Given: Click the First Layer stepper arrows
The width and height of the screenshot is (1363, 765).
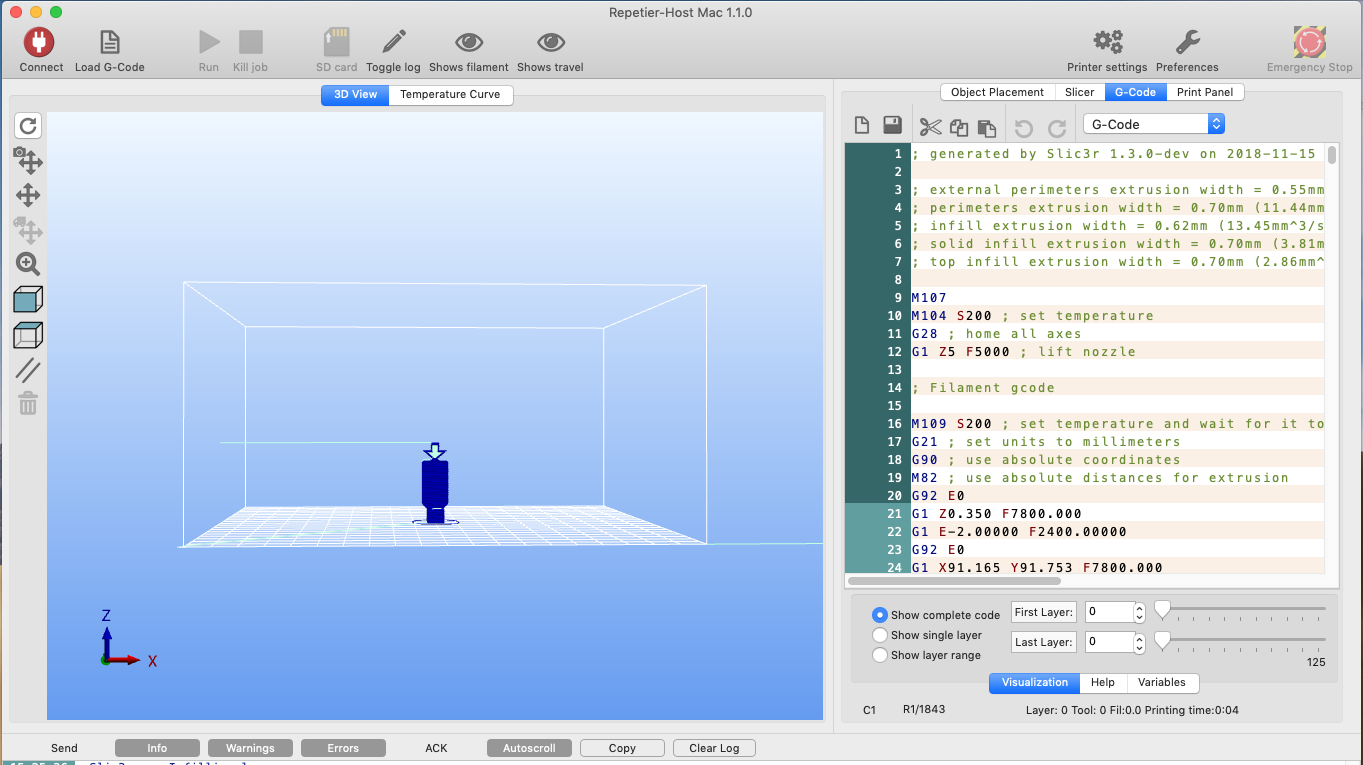Looking at the screenshot, I should pyautogui.click(x=1140, y=612).
